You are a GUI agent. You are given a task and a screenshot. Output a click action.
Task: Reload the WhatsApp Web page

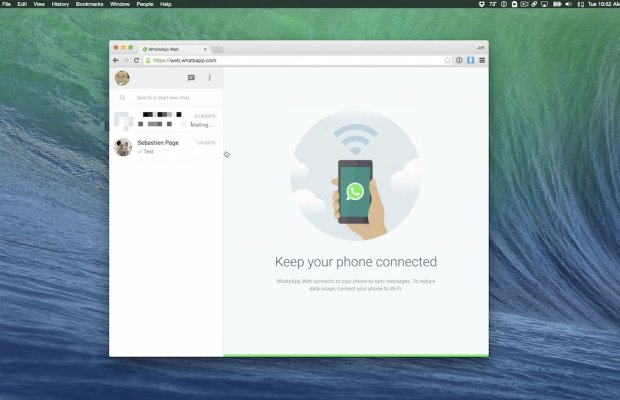pyautogui.click(x=136, y=60)
